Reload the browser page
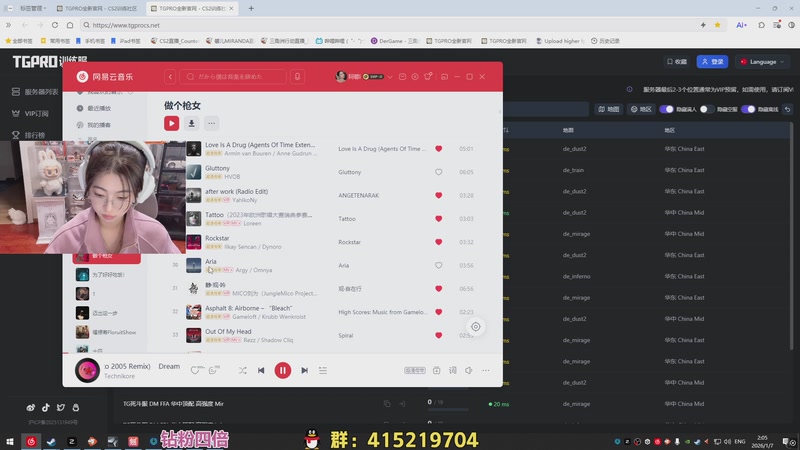 click(x=55, y=25)
